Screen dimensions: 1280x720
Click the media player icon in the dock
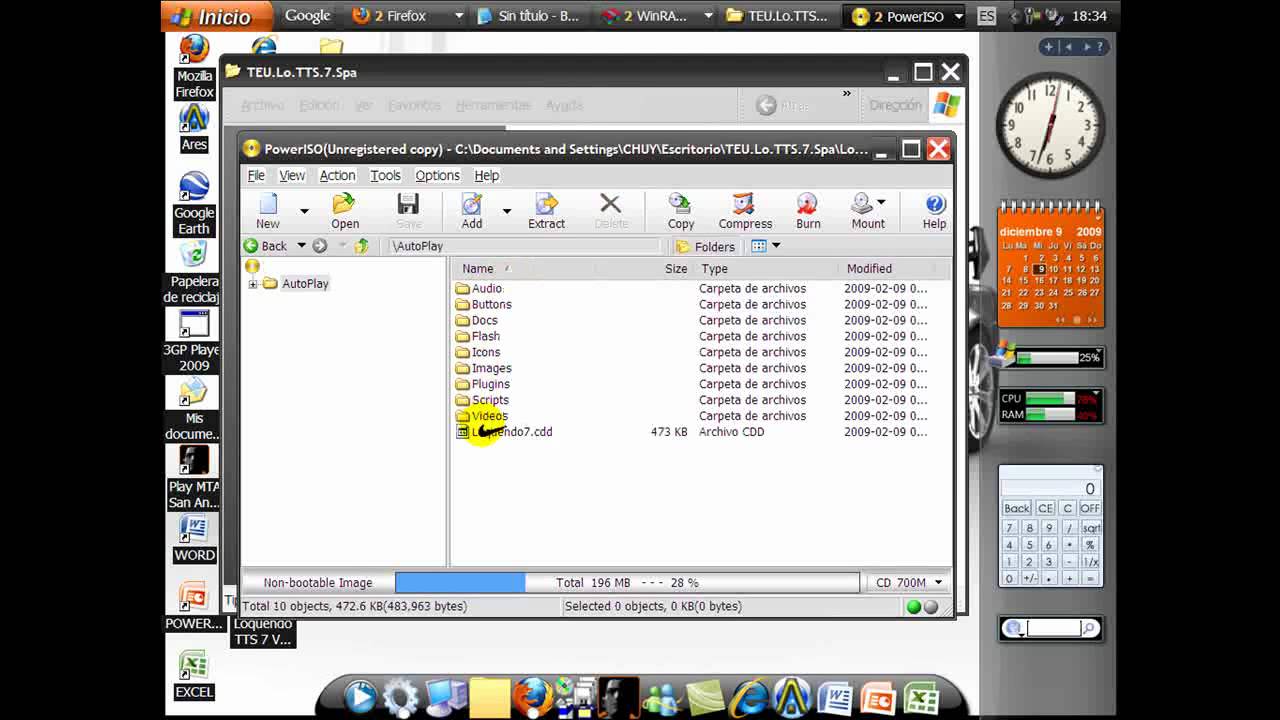(360, 697)
